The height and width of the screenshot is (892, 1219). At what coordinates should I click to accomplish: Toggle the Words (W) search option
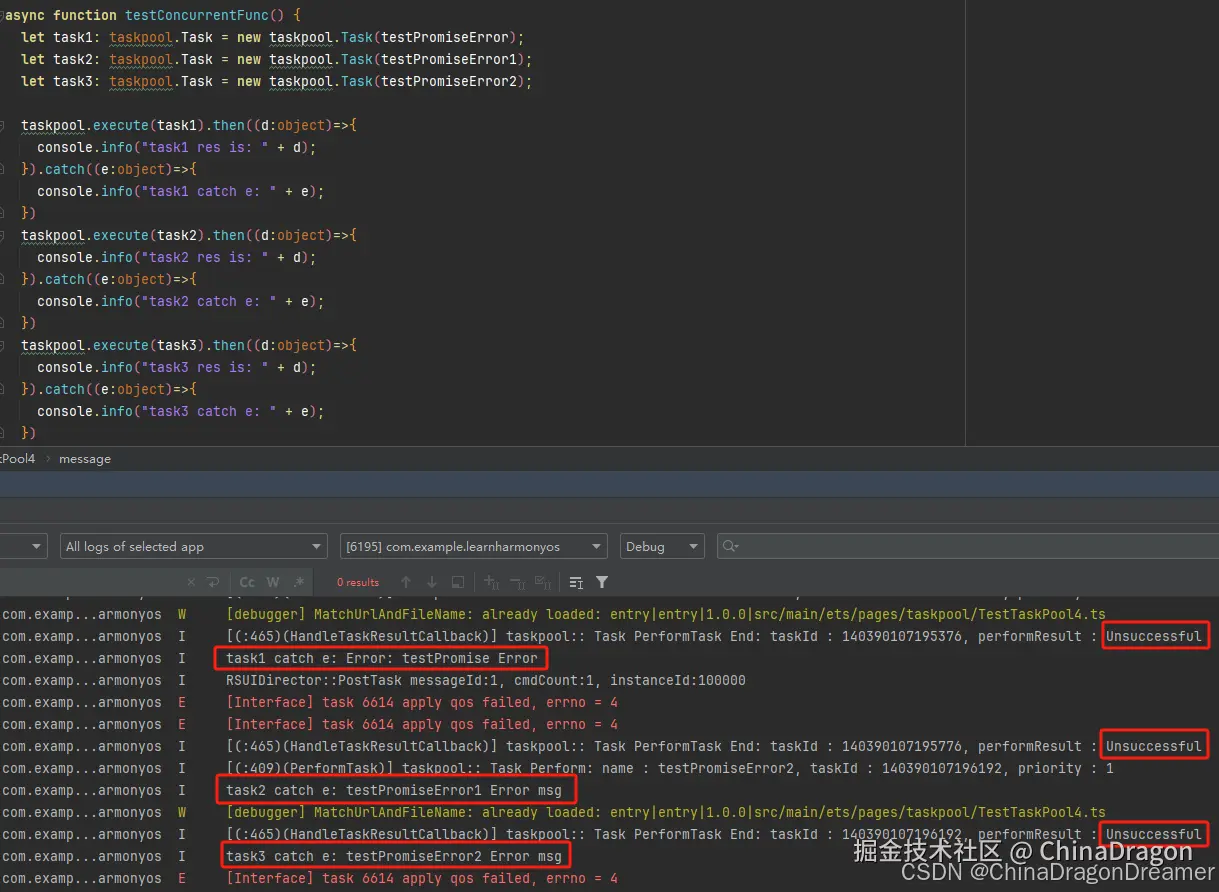point(272,582)
